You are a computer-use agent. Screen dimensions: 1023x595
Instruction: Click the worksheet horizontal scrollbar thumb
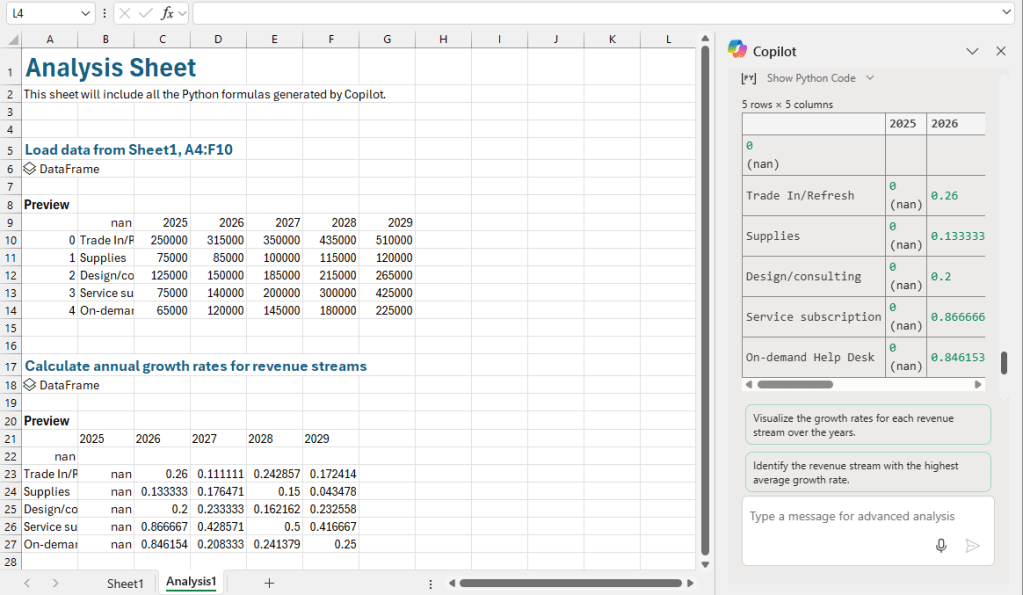click(x=570, y=583)
